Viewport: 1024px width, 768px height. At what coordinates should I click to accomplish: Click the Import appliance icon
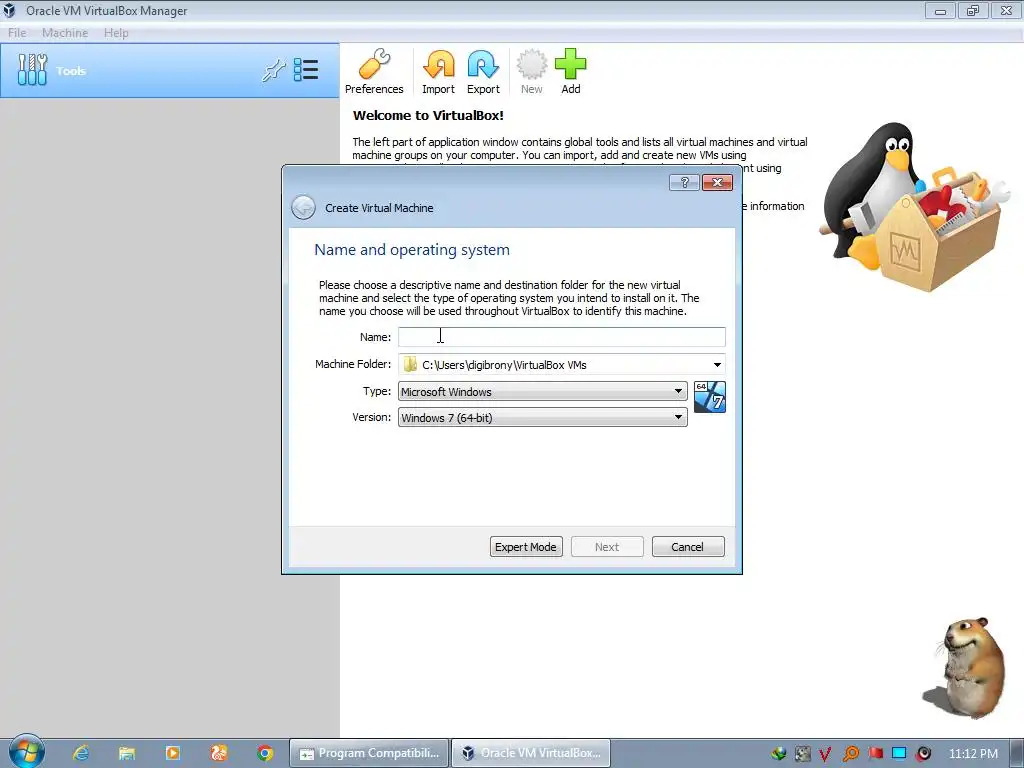(438, 72)
